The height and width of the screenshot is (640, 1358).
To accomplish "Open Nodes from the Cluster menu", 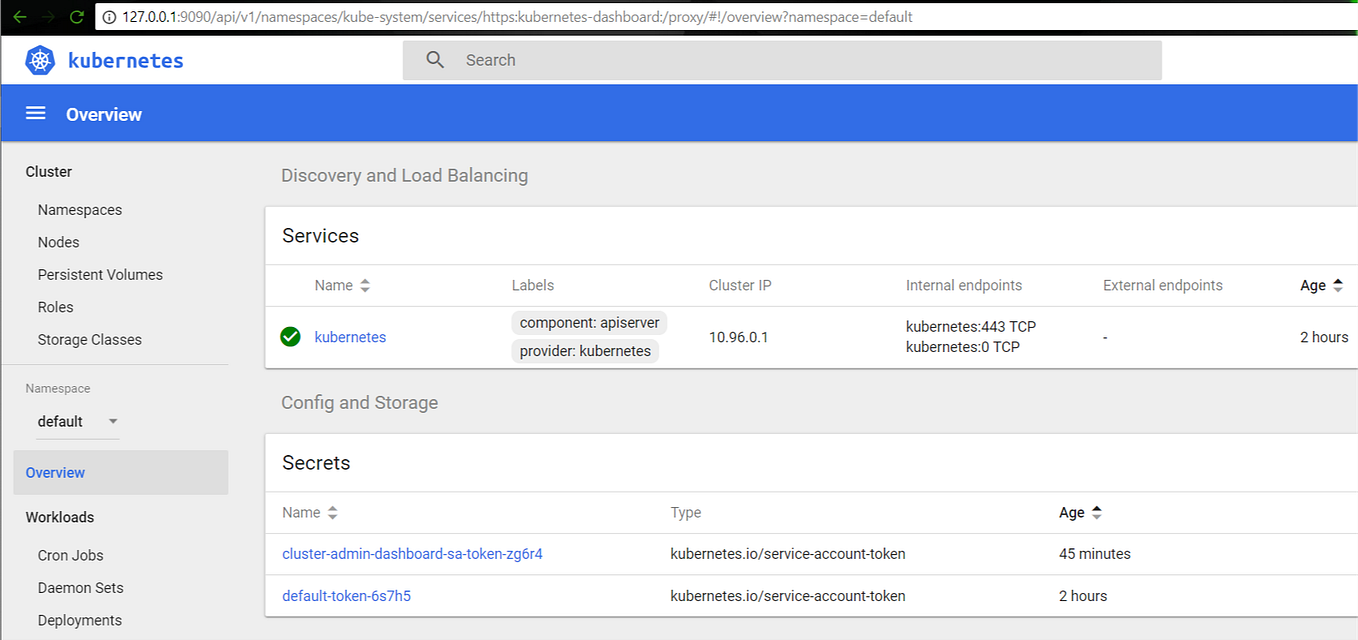I will point(58,241).
